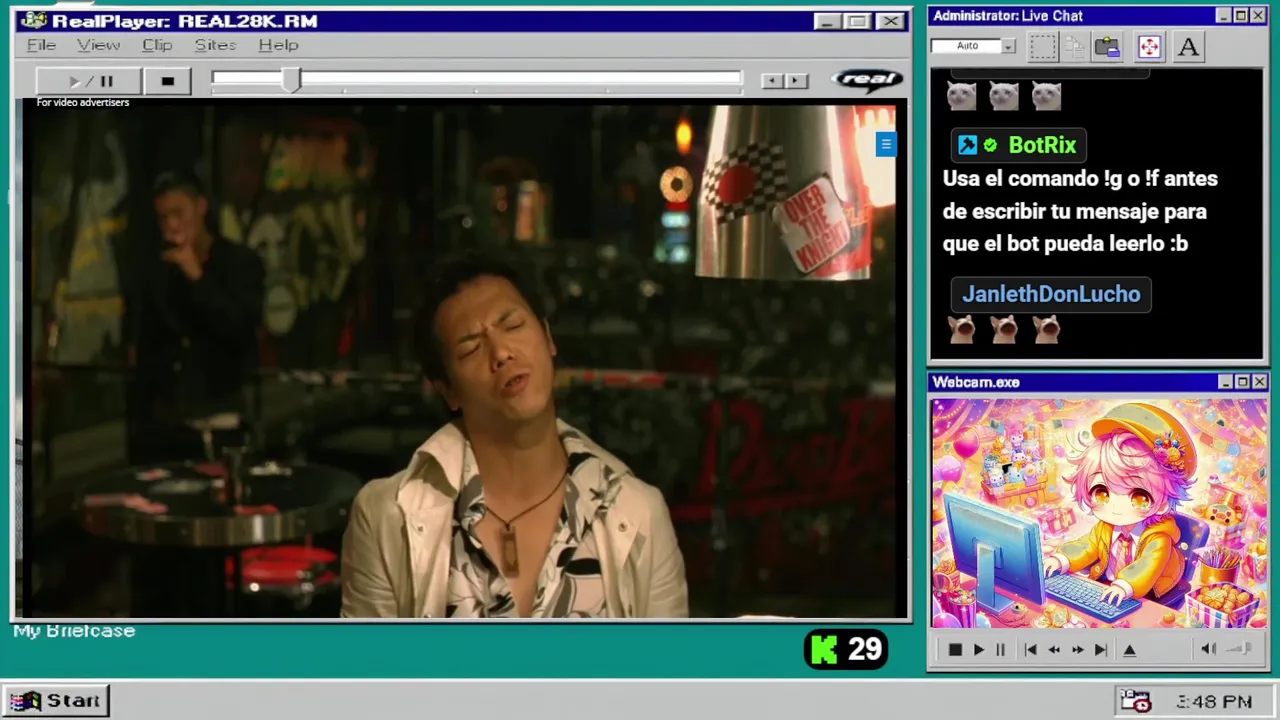Click the Fast-forward button in Webcam.exe
The width and height of the screenshot is (1280, 720).
click(x=1077, y=650)
